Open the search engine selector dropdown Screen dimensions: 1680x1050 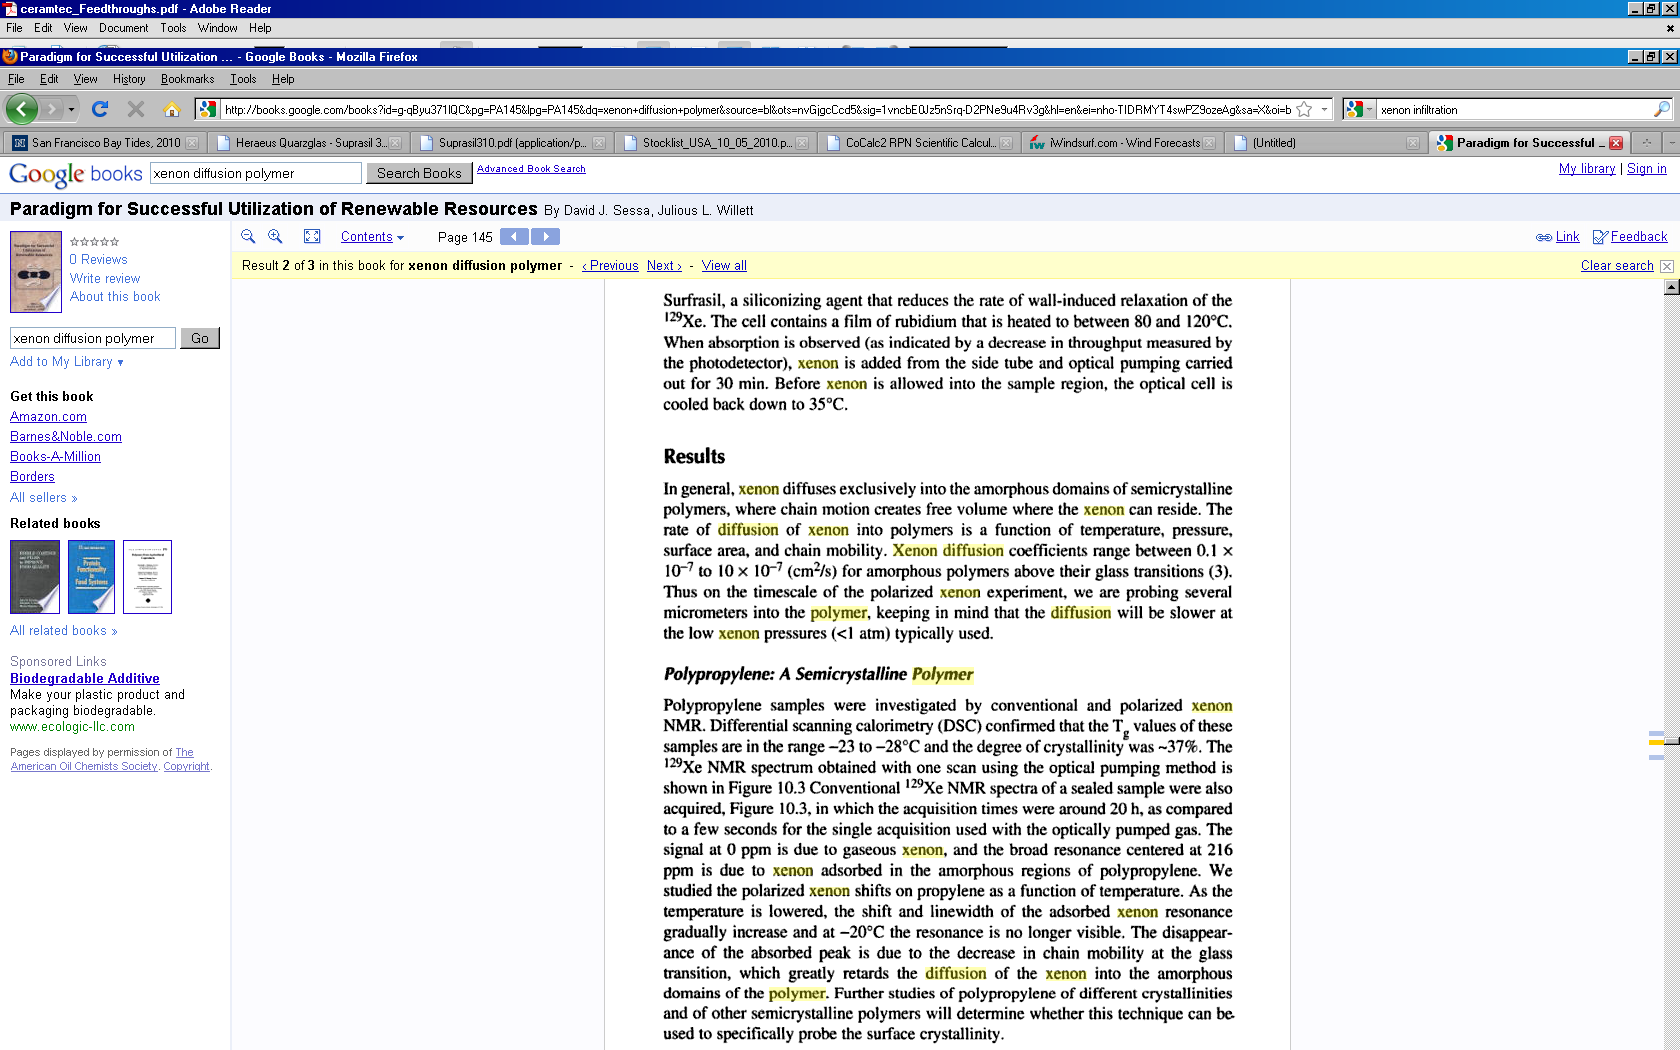[x=1360, y=109]
